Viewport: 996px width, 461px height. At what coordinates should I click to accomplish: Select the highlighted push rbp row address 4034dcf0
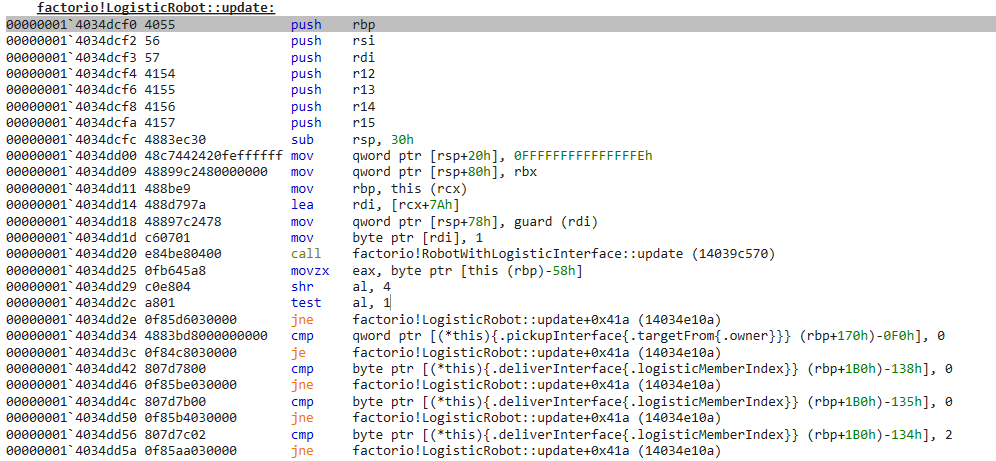tap(71, 25)
